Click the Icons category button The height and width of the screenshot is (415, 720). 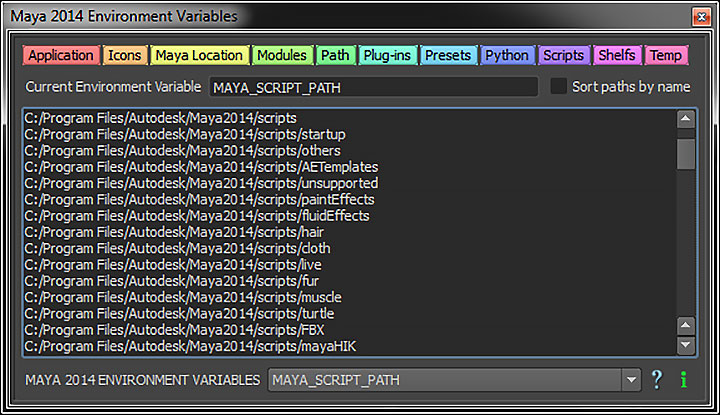click(125, 56)
